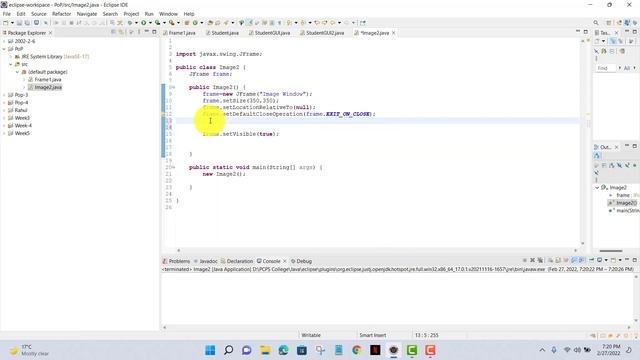640x360 pixels.
Task: Expand the 2002-2-6 project
Action: [x=4, y=41]
